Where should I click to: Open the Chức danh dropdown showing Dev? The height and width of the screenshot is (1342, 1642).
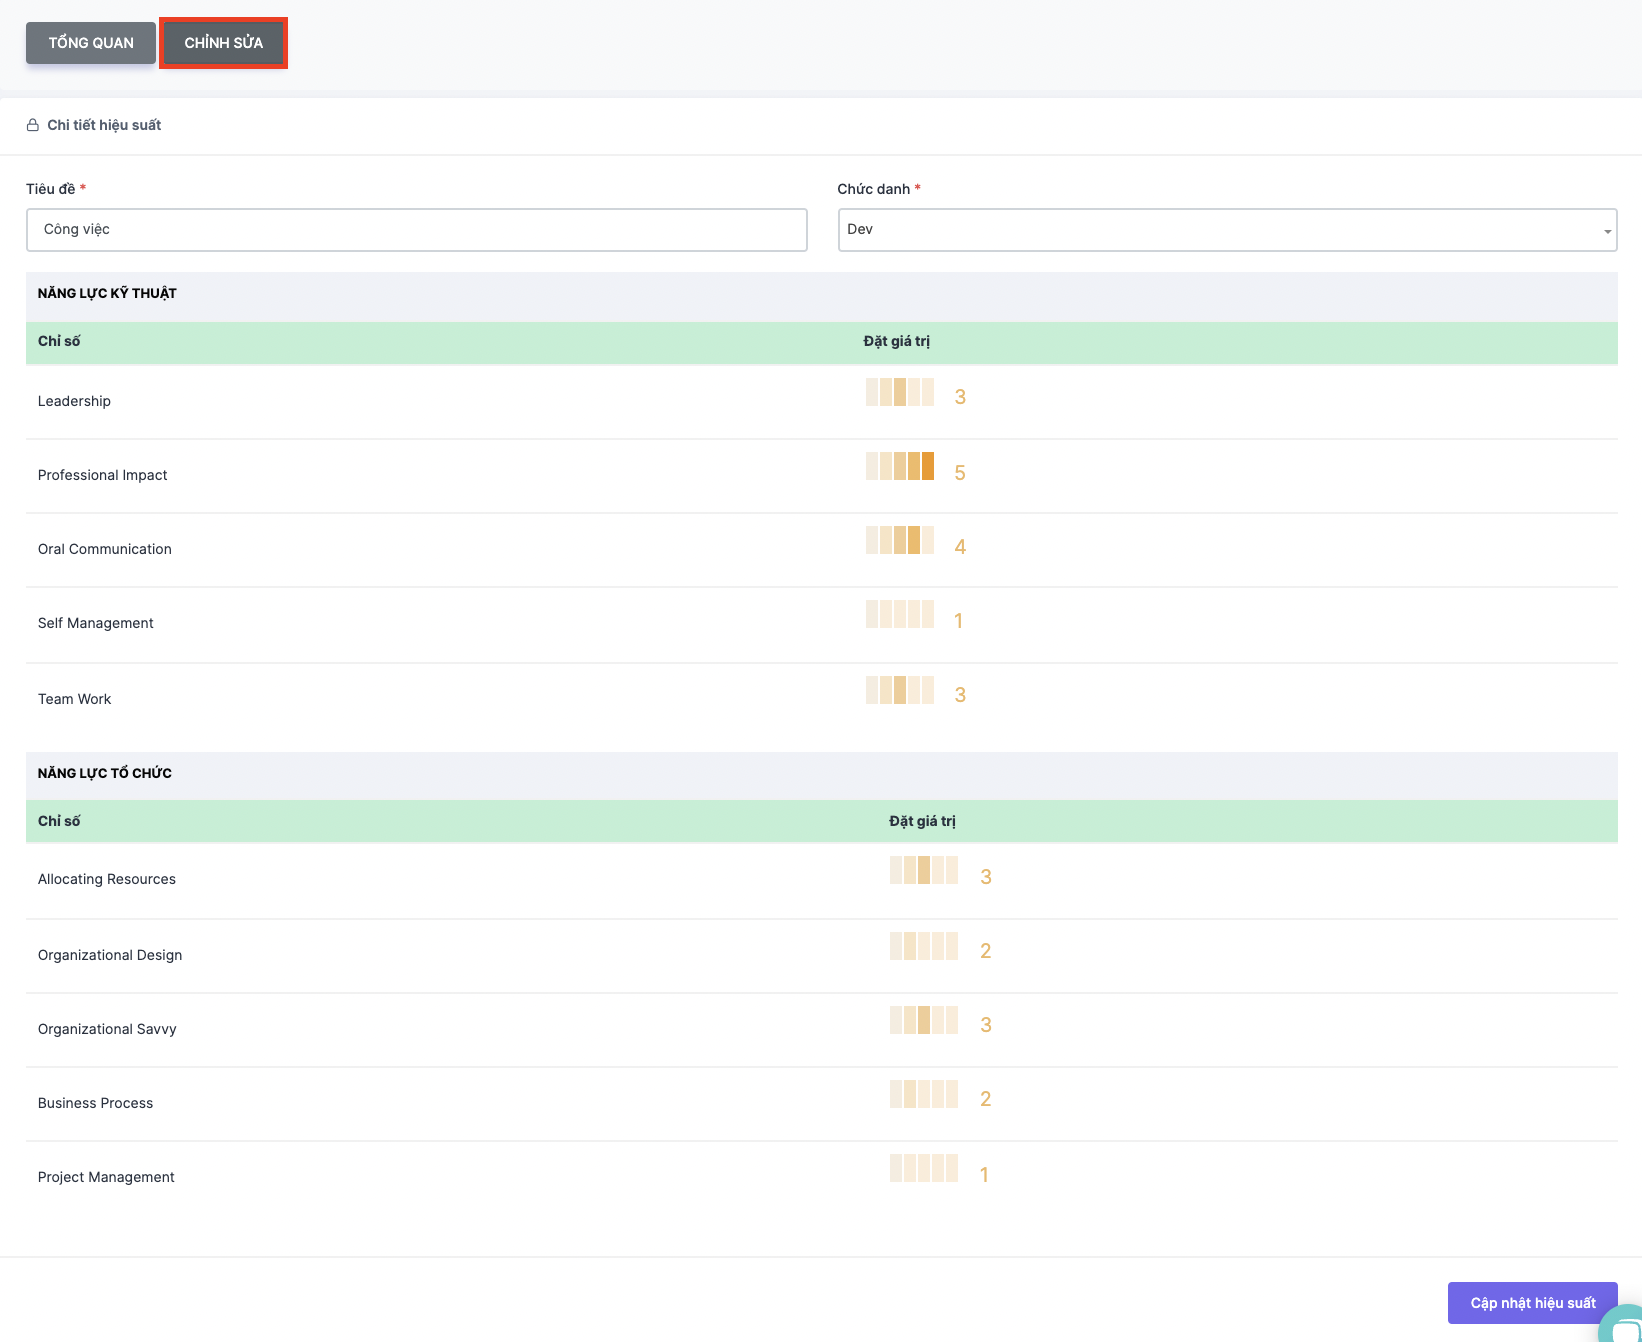coord(1227,230)
